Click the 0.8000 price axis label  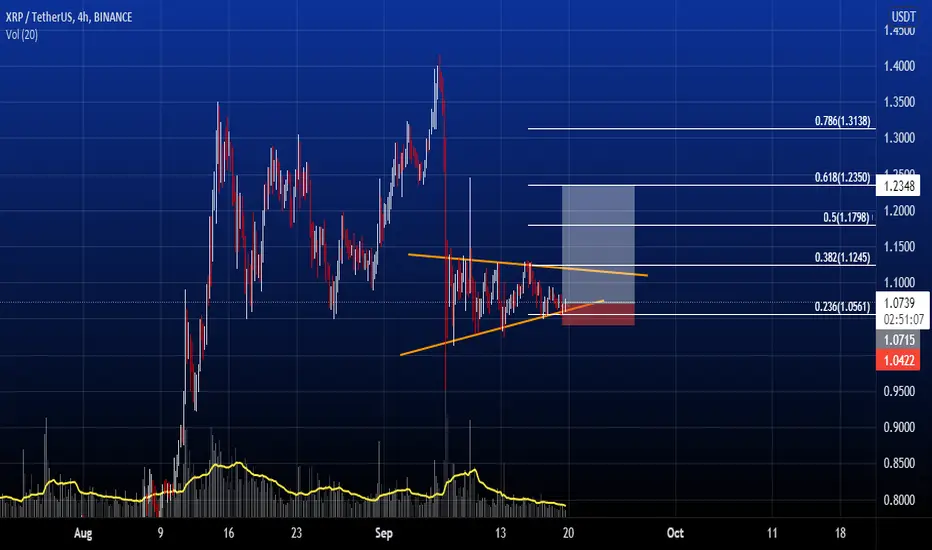[x=899, y=500]
